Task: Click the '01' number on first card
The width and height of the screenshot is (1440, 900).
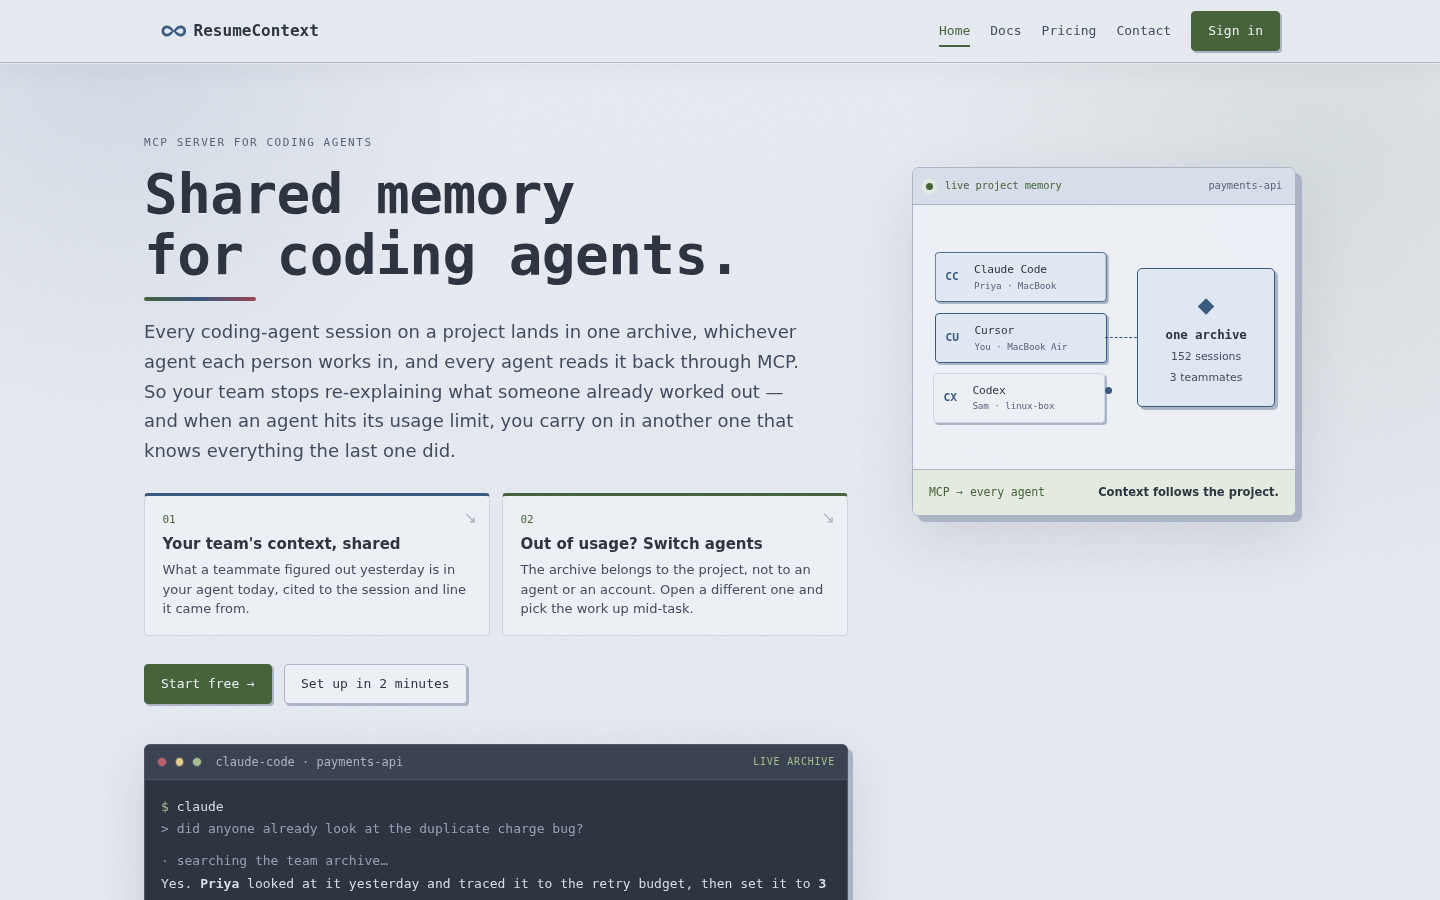Action: [x=169, y=519]
